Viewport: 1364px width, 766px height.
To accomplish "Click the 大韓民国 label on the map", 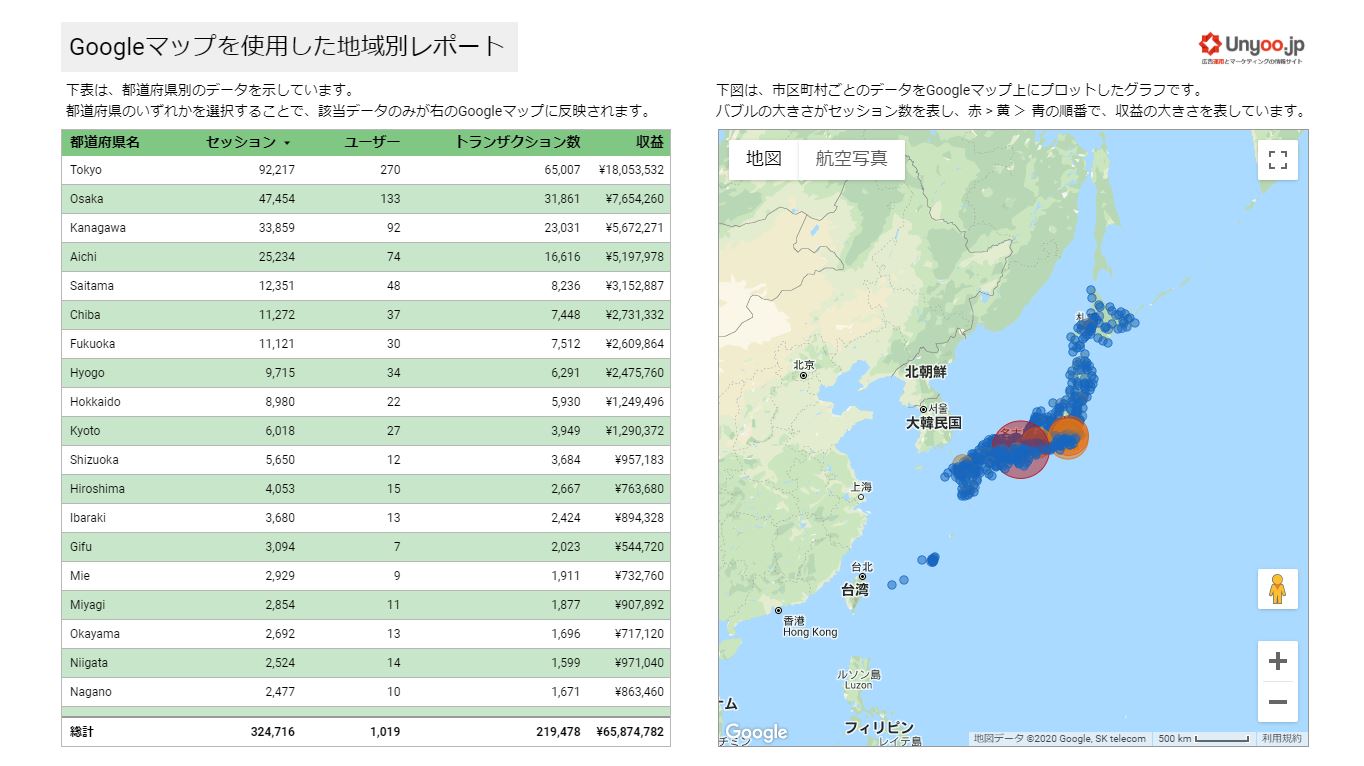I will tap(933, 423).
